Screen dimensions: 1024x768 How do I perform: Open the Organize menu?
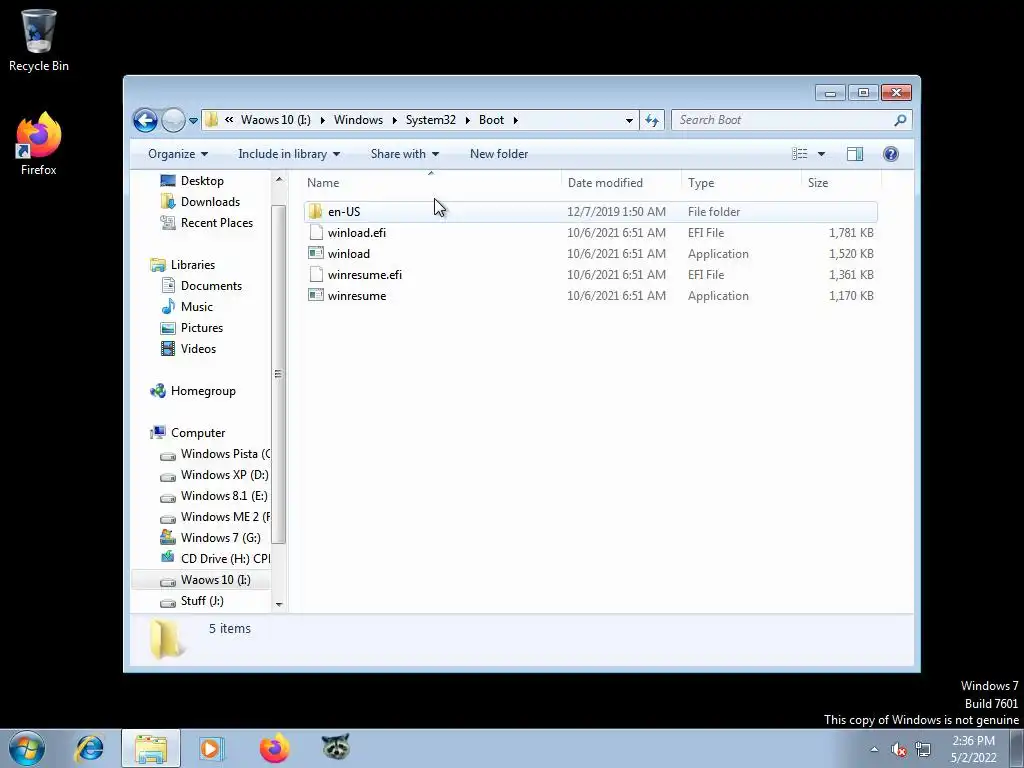click(x=178, y=154)
